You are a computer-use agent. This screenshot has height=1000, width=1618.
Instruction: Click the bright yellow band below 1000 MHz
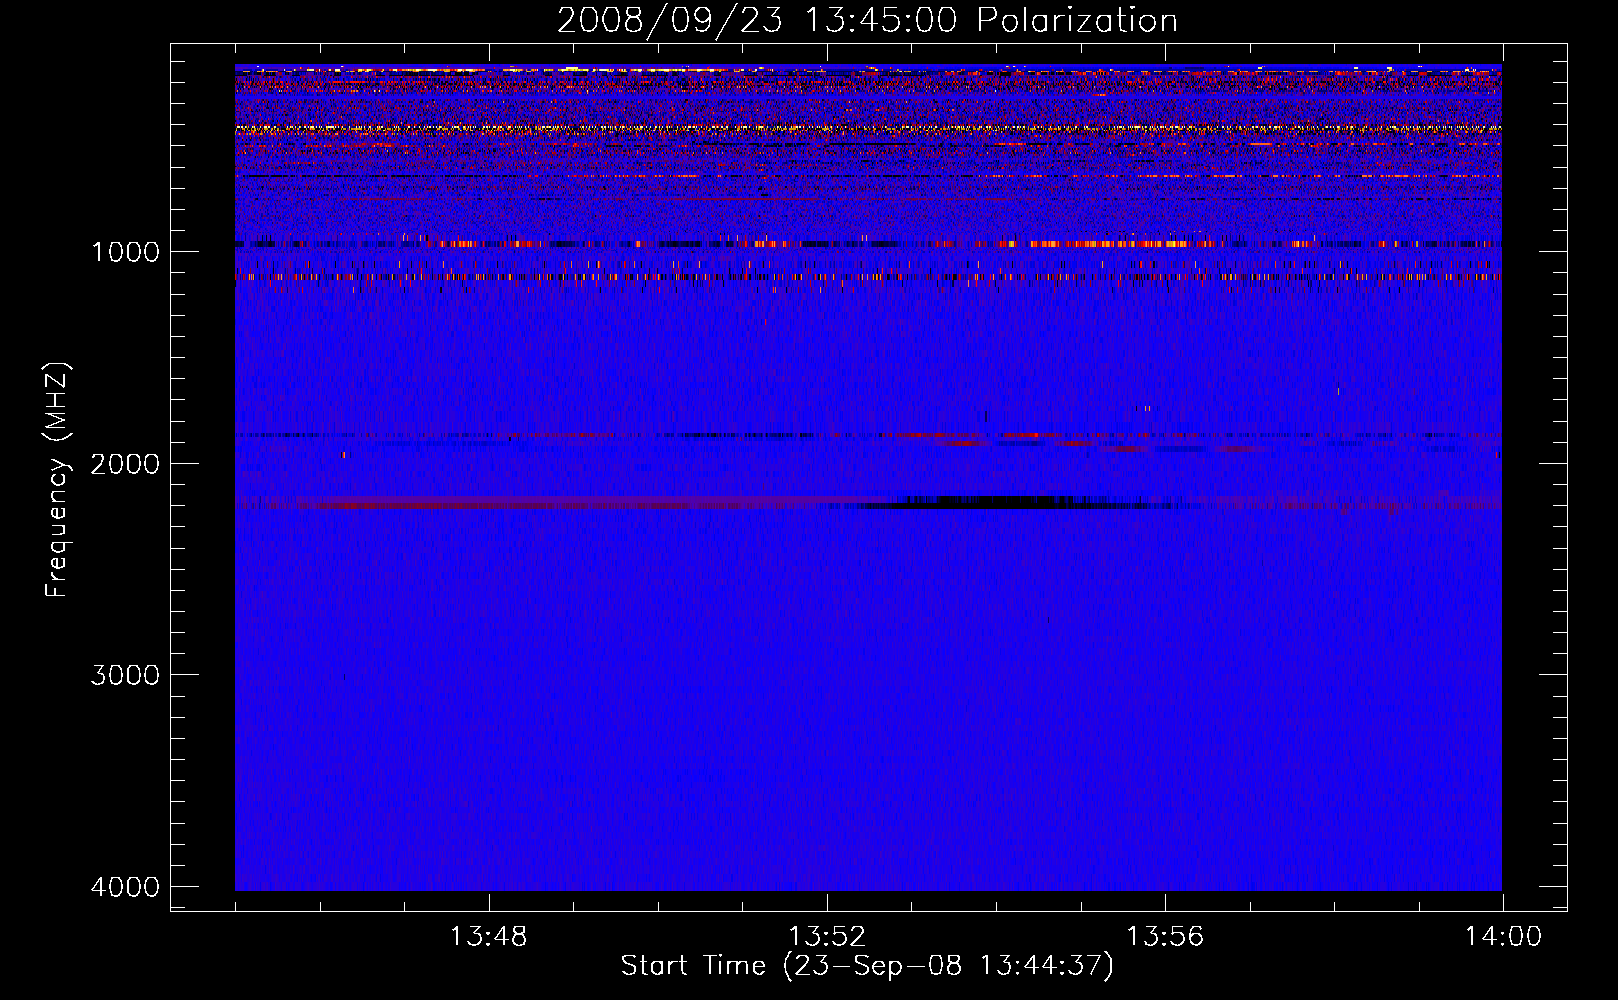coord(868,129)
